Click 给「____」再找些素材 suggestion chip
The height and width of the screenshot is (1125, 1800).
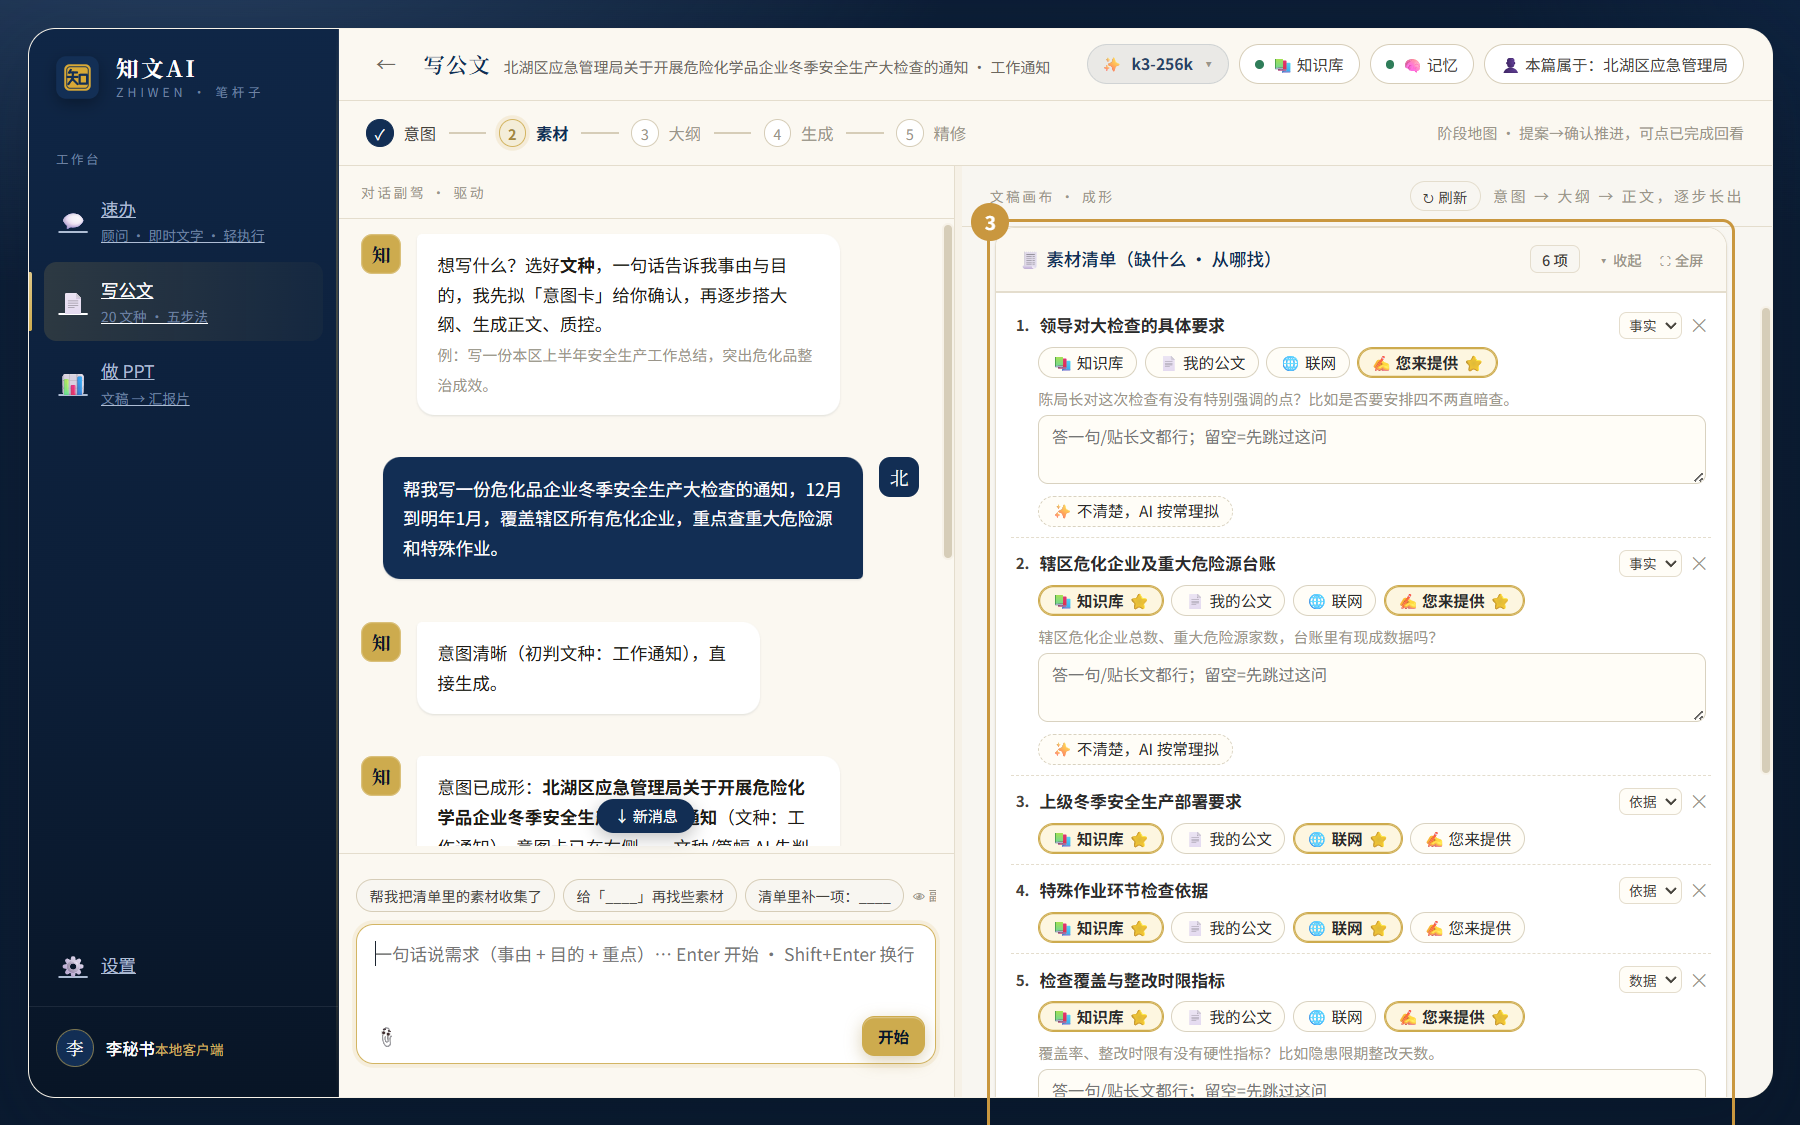(650, 896)
